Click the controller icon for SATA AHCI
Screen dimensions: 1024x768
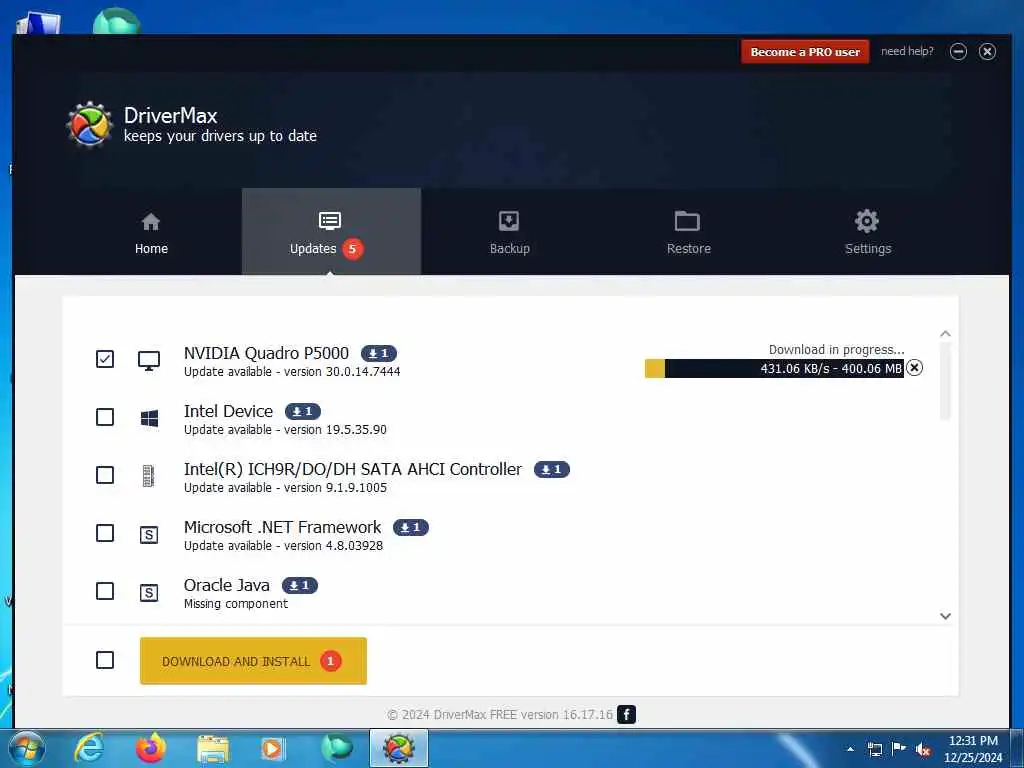(x=149, y=476)
